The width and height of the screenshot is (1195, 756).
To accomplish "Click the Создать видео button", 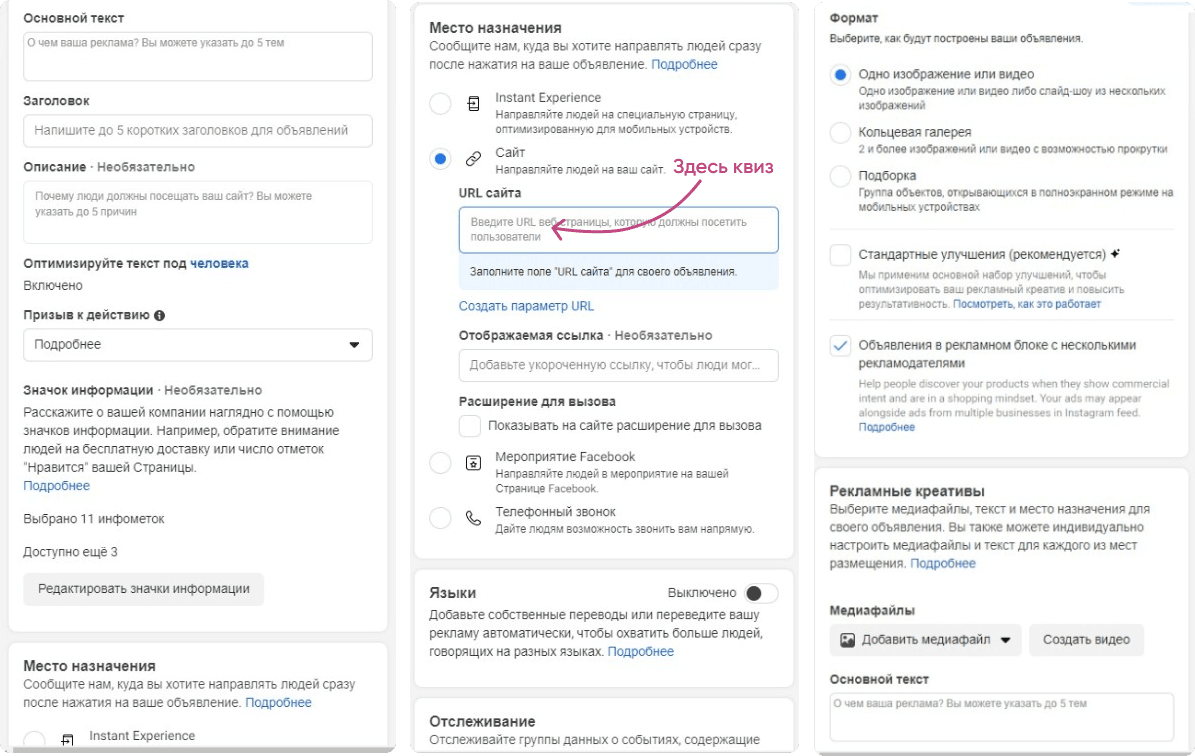I will point(1086,640).
